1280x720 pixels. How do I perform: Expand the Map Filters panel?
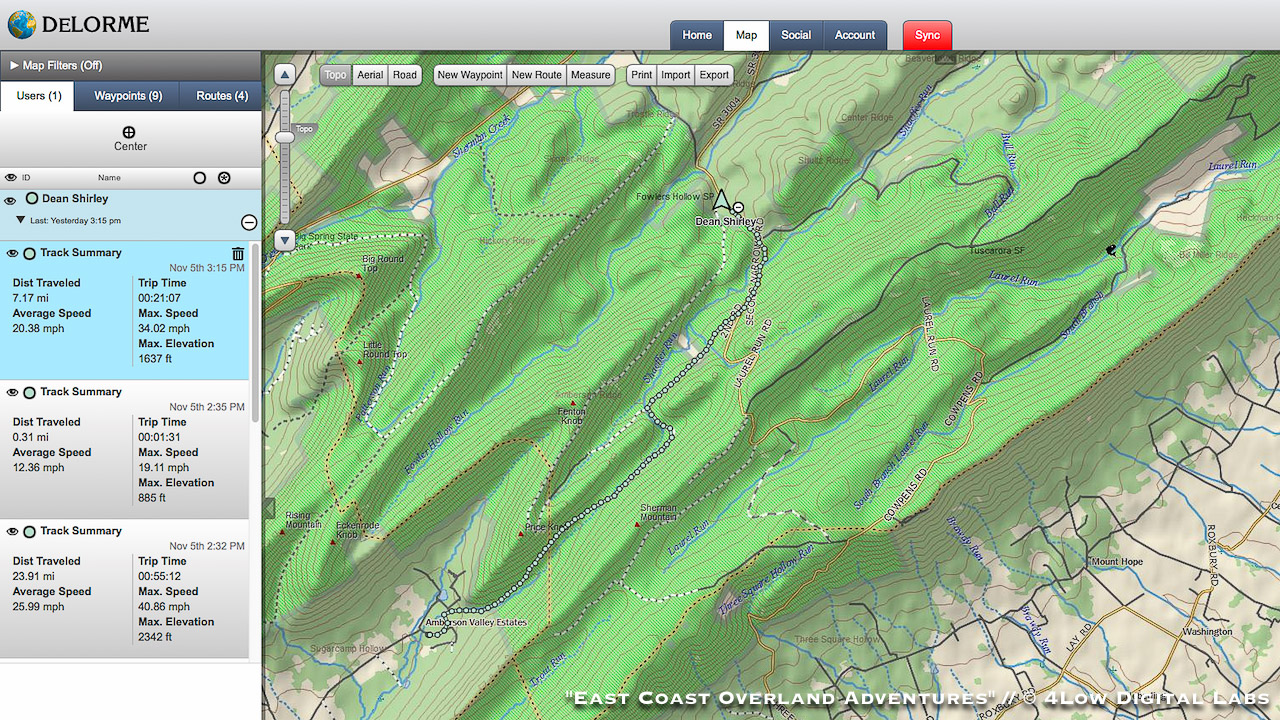(x=12, y=67)
